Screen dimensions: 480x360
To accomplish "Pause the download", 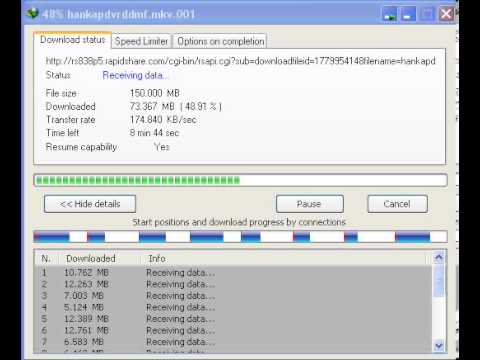I will click(x=310, y=204).
